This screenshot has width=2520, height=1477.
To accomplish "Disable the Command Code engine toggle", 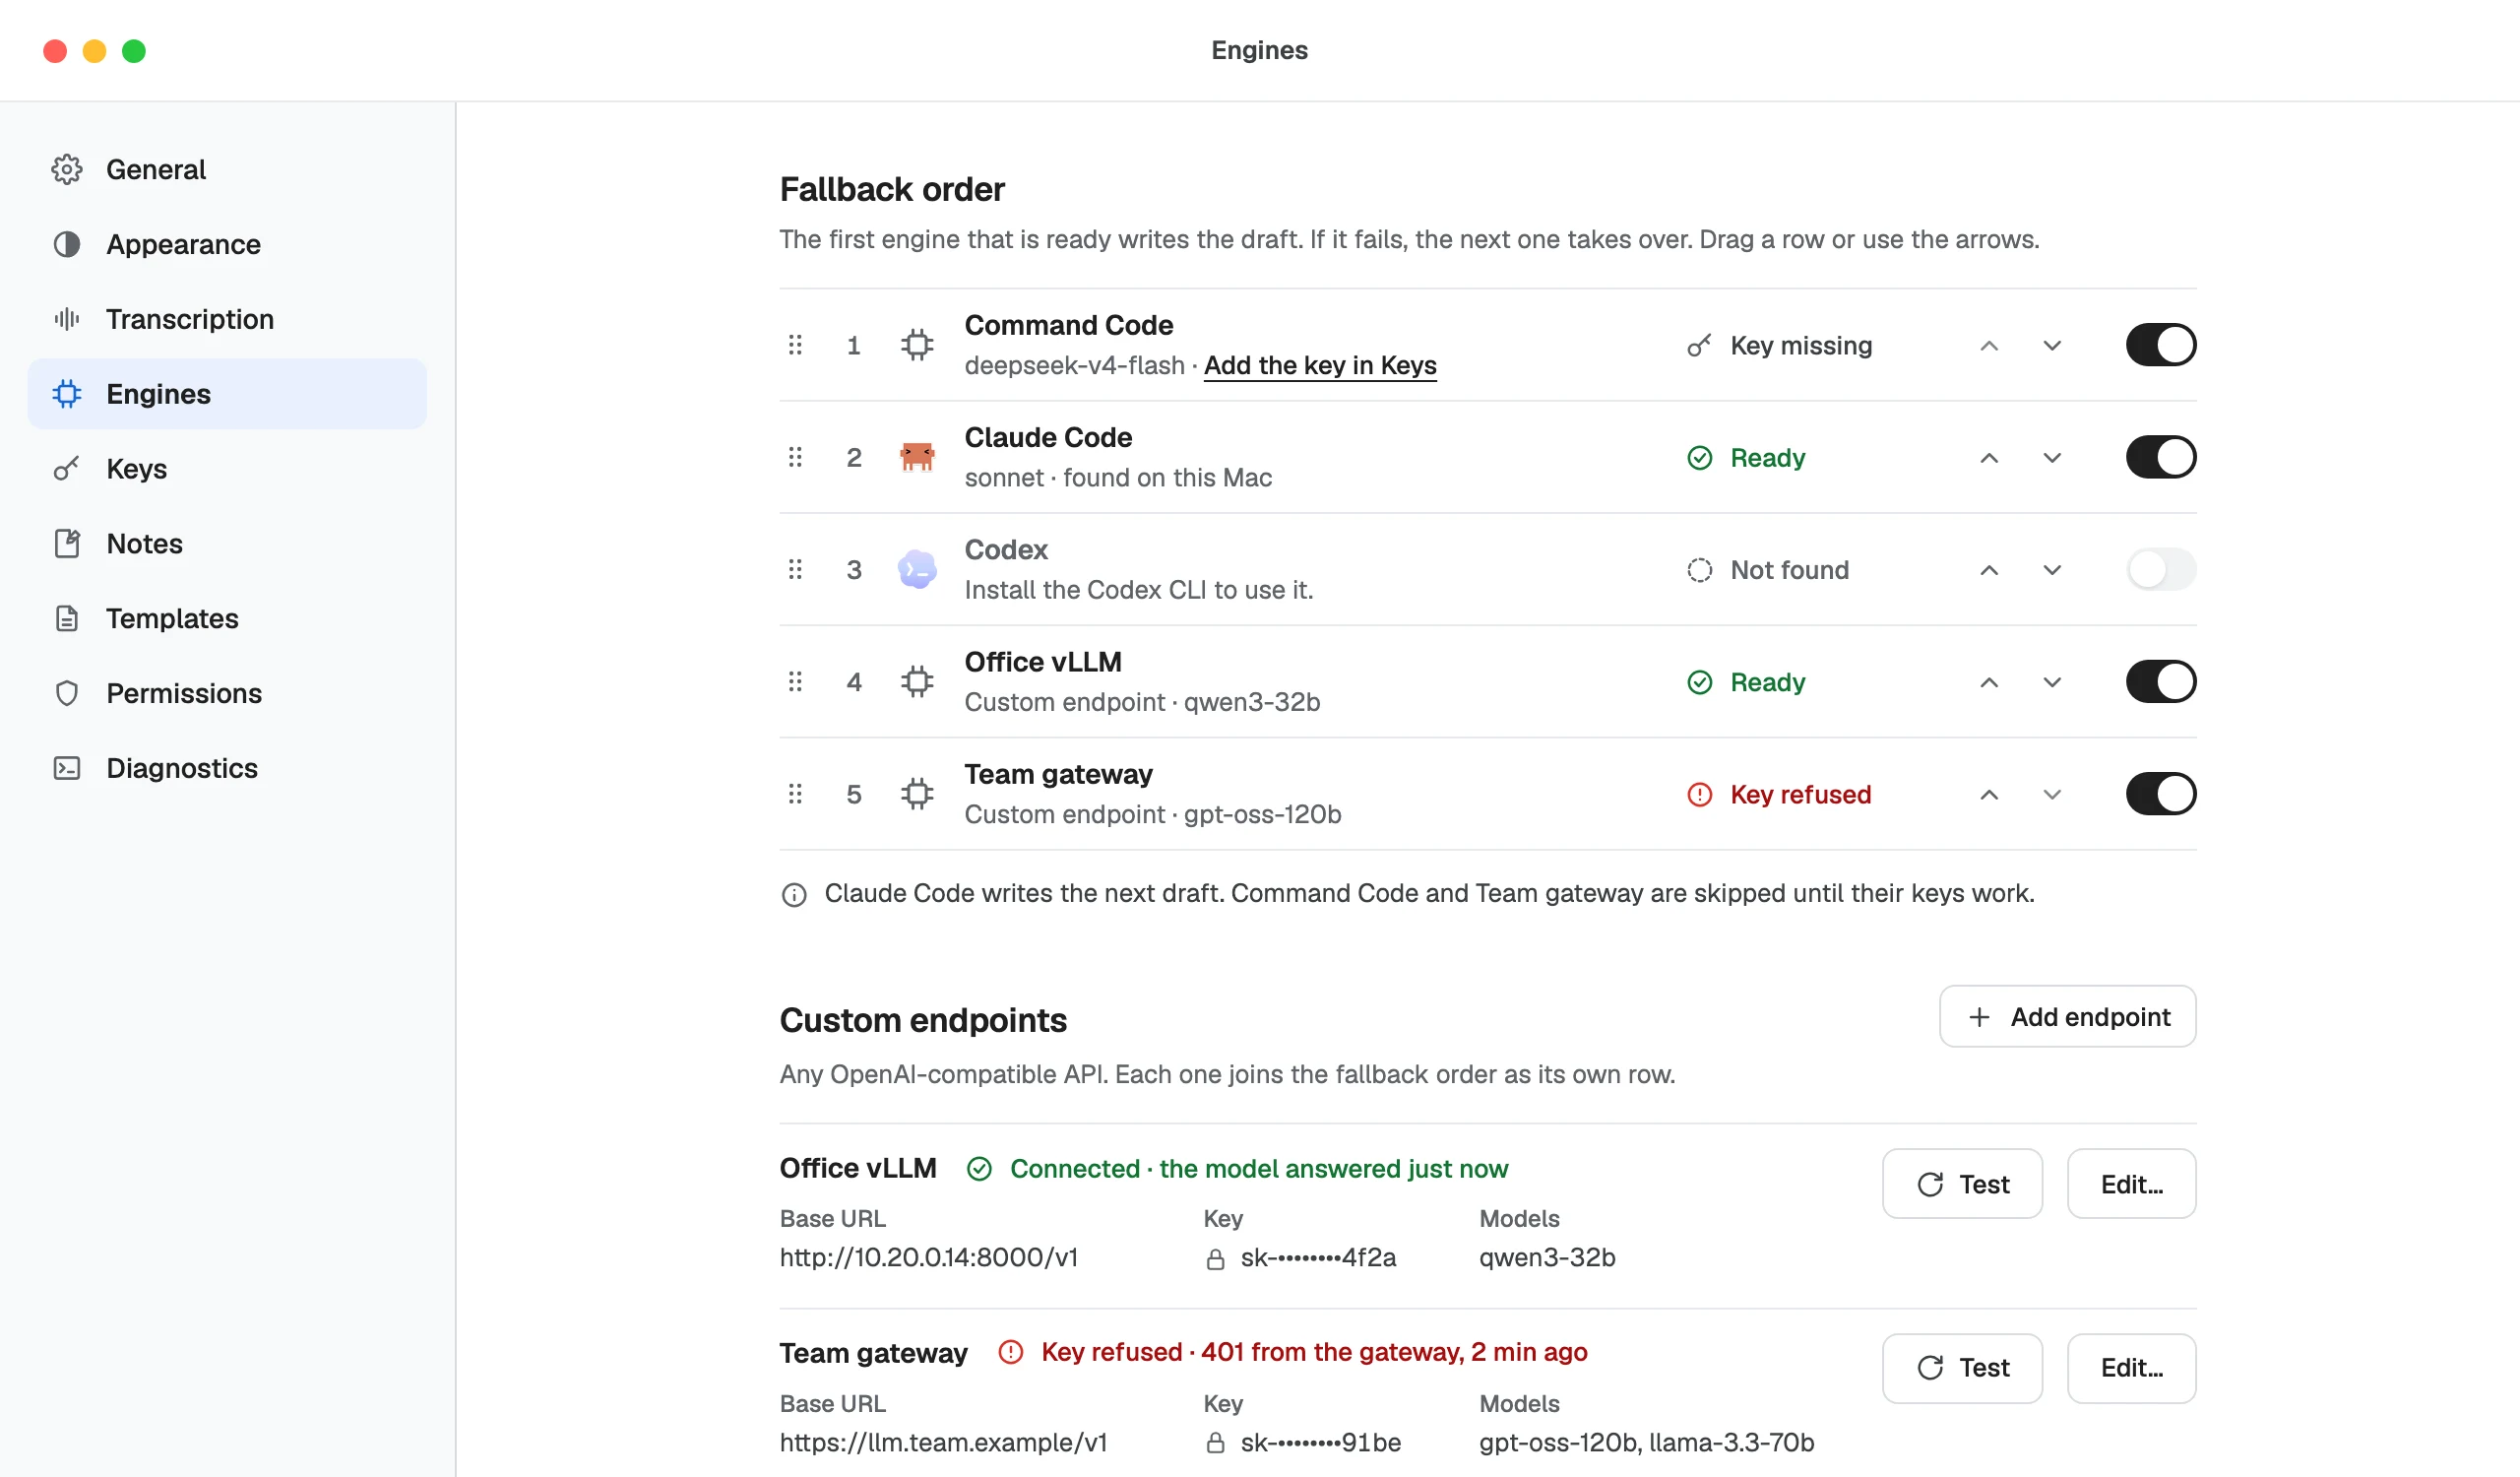I will pyautogui.click(x=2160, y=345).
